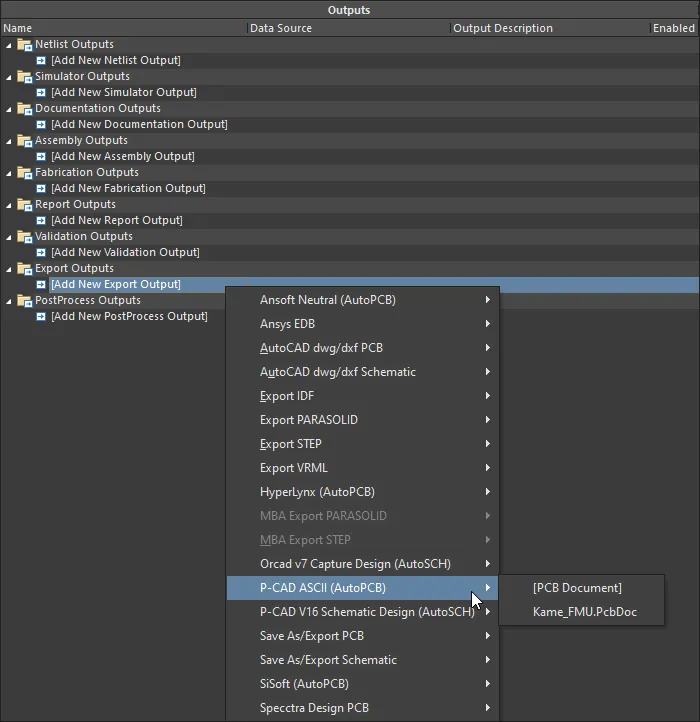The image size is (700, 722).
Task: Open the Export VRML submenu
Action: [x=362, y=468]
